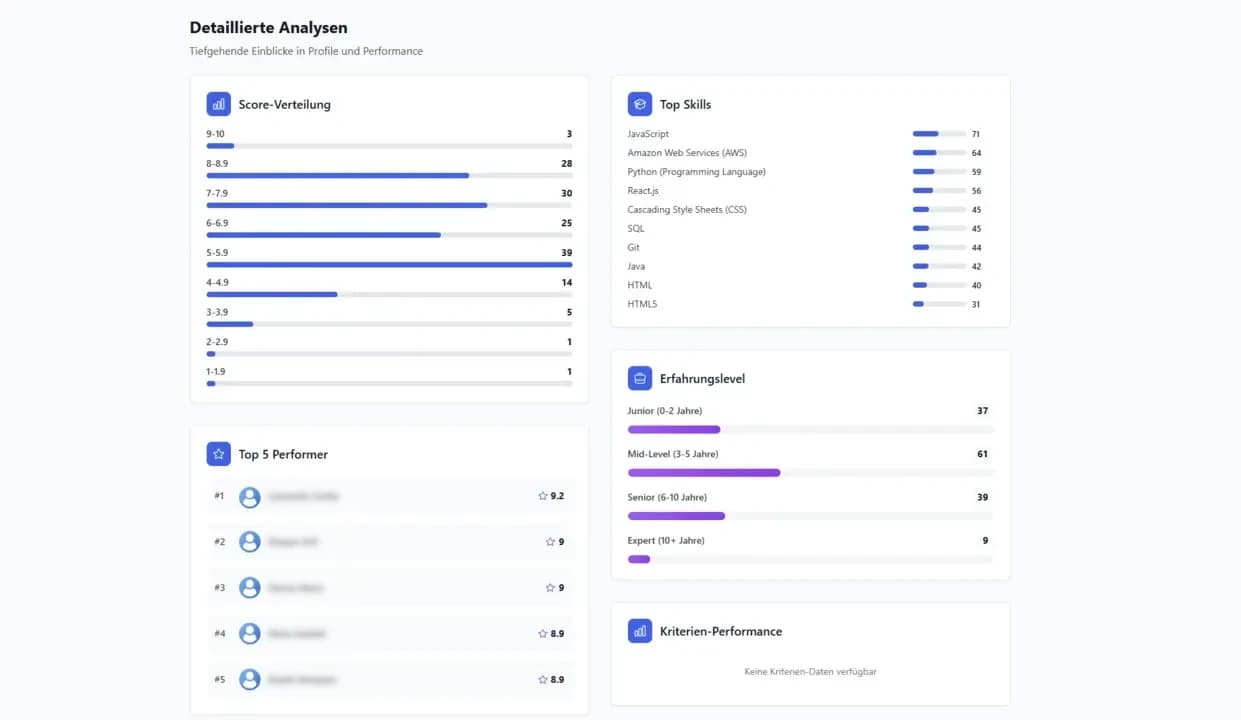Click the 1-1.9 score range bar

click(389, 383)
